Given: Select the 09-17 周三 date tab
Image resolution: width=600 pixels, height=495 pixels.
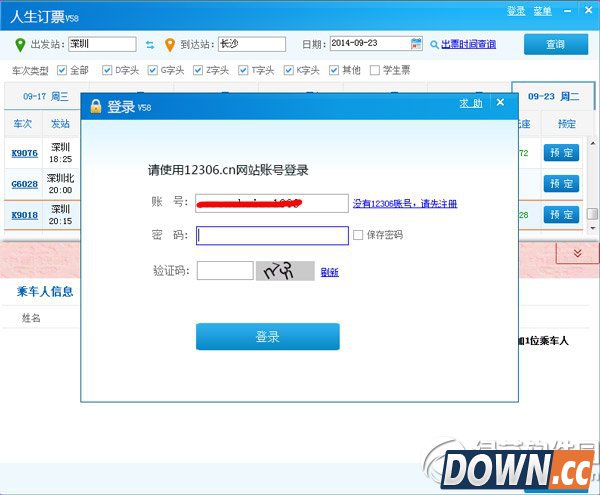Looking at the screenshot, I should point(46,96).
